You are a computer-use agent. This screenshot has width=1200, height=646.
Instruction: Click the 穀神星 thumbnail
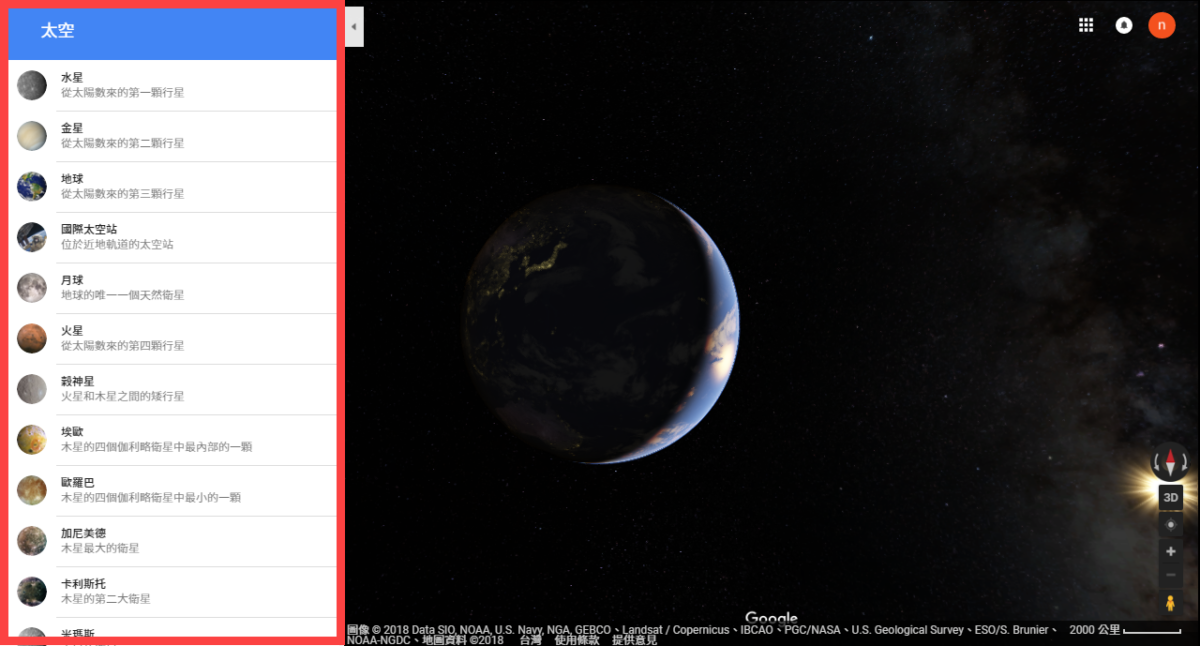32,389
